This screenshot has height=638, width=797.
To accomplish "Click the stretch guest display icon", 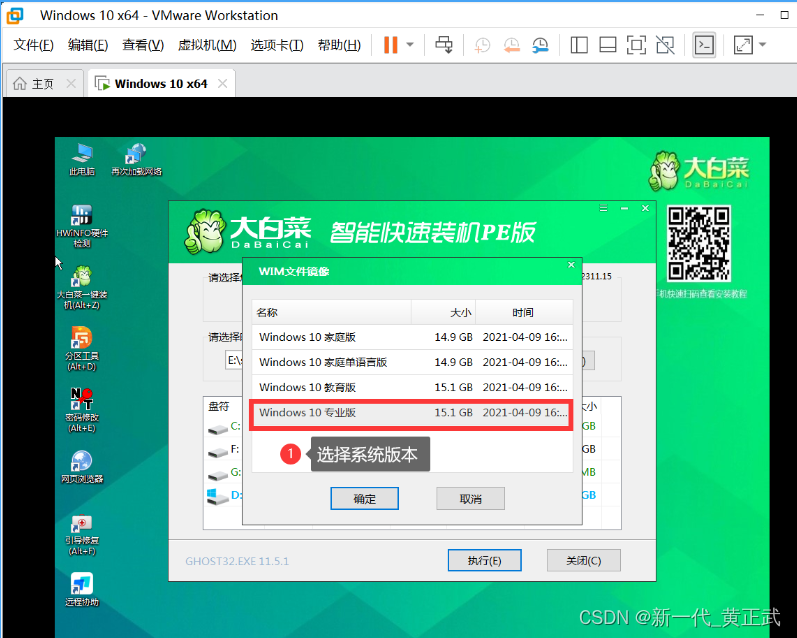I will pos(743,45).
